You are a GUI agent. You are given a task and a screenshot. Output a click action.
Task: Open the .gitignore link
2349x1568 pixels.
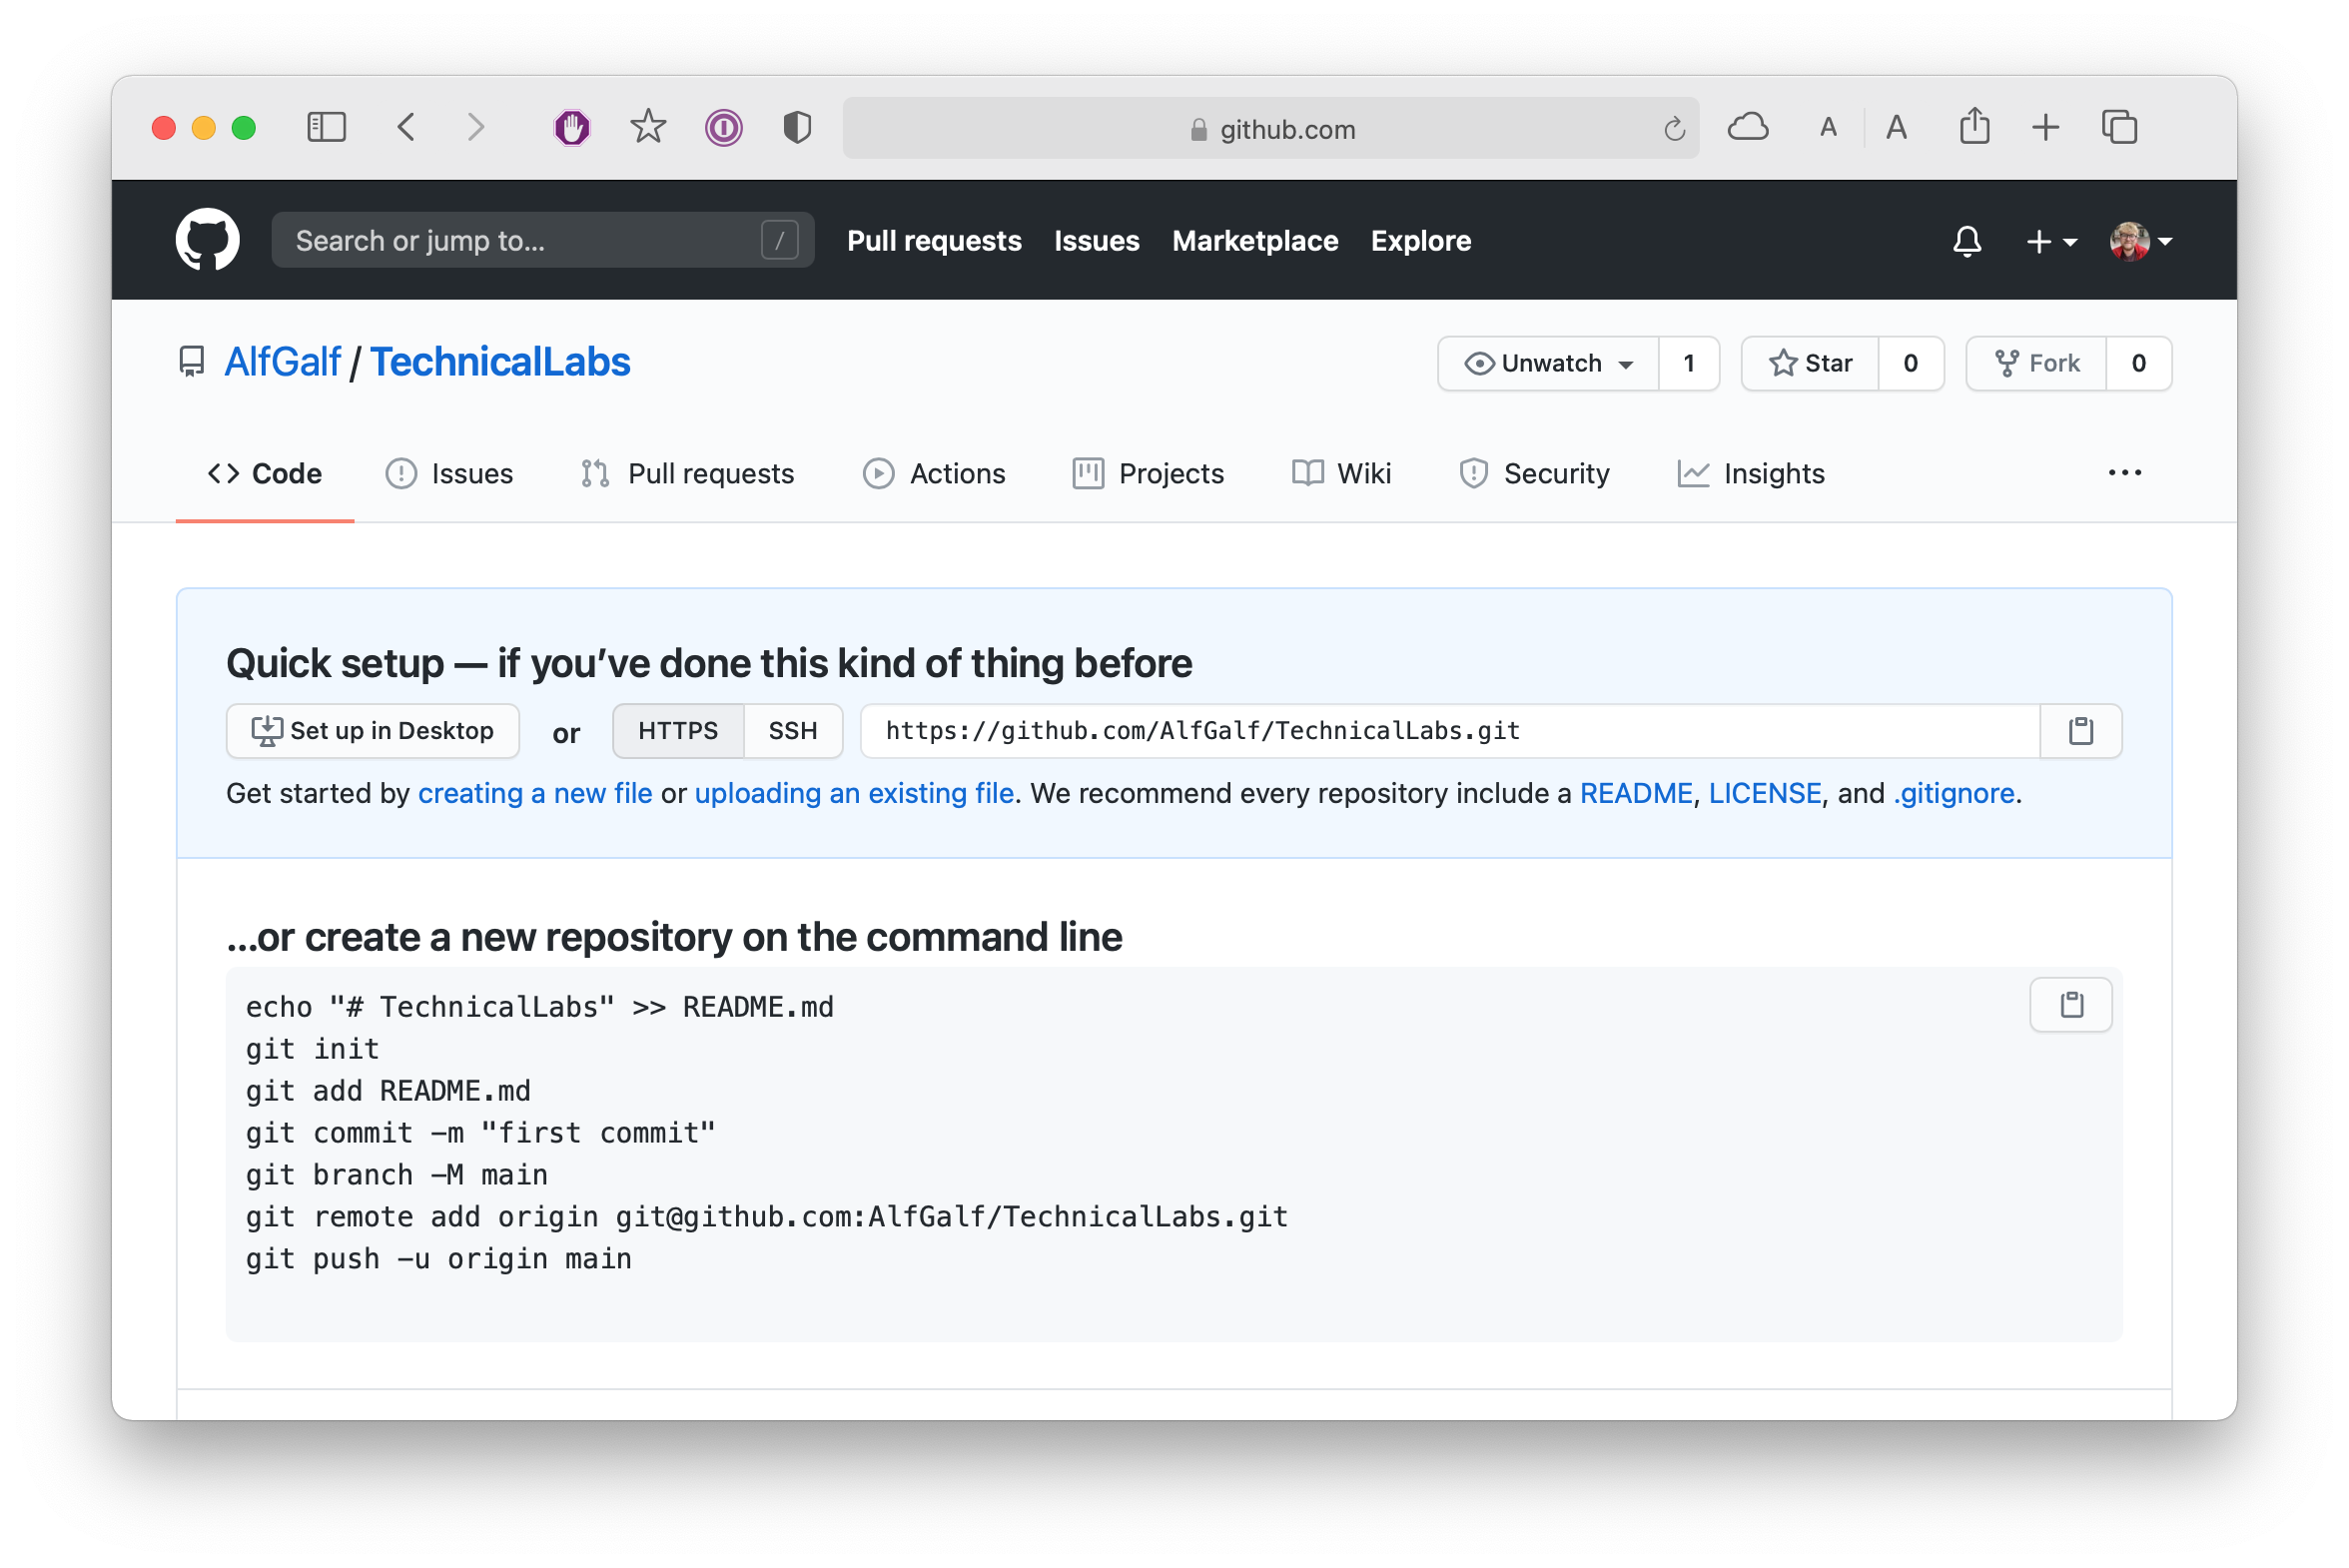[x=1954, y=794]
